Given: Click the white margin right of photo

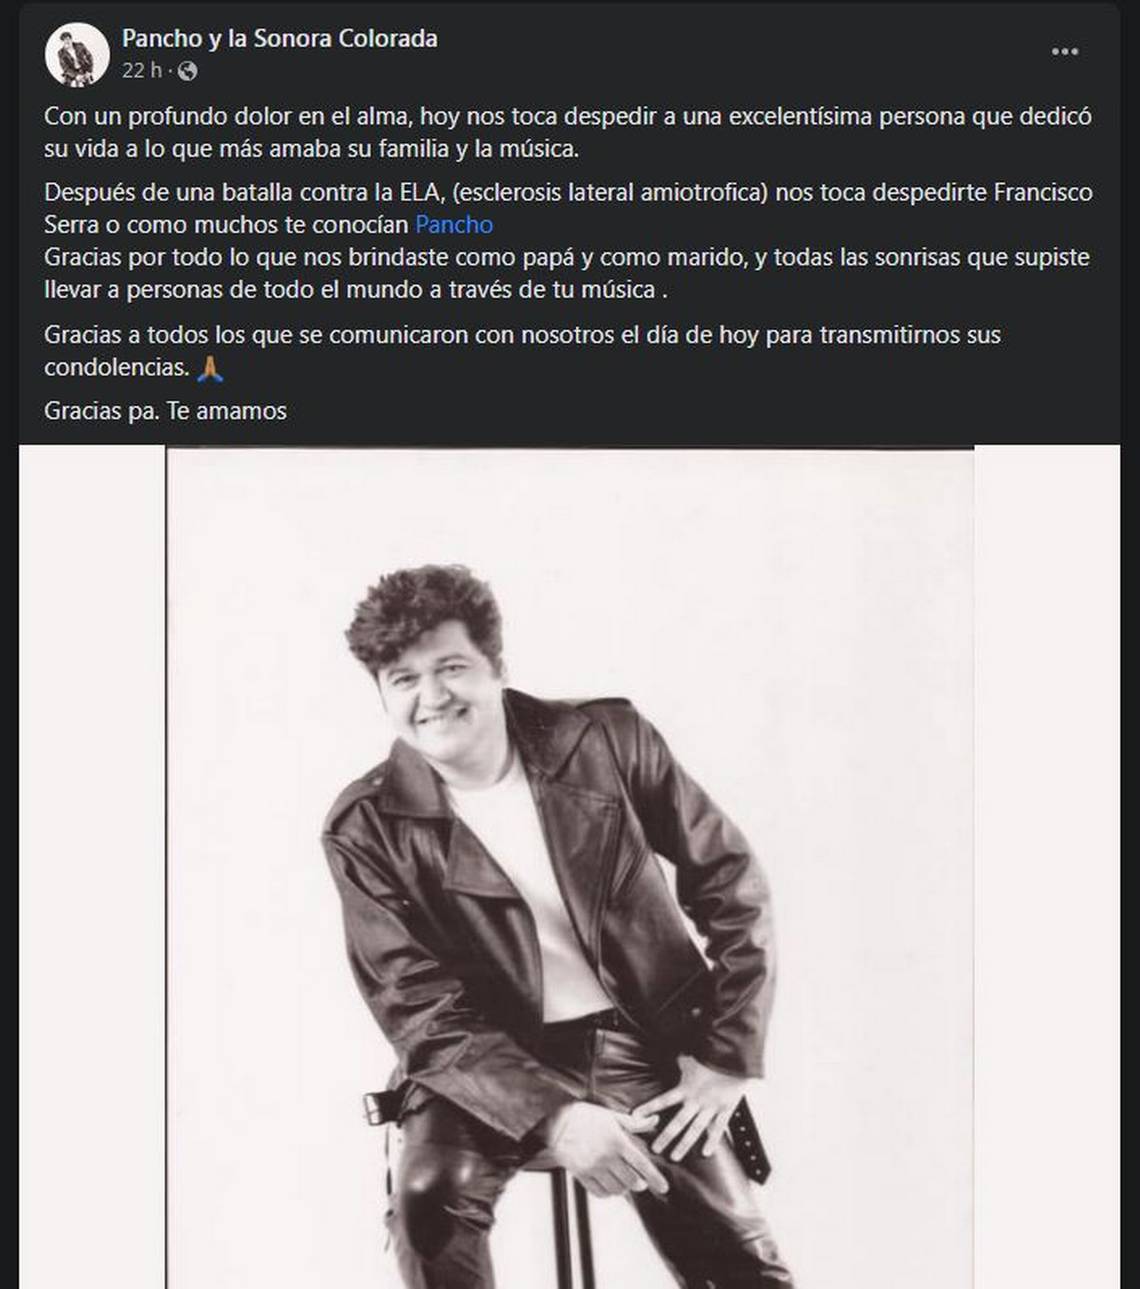Looking at the screenshot, I should click(1047, 868).
